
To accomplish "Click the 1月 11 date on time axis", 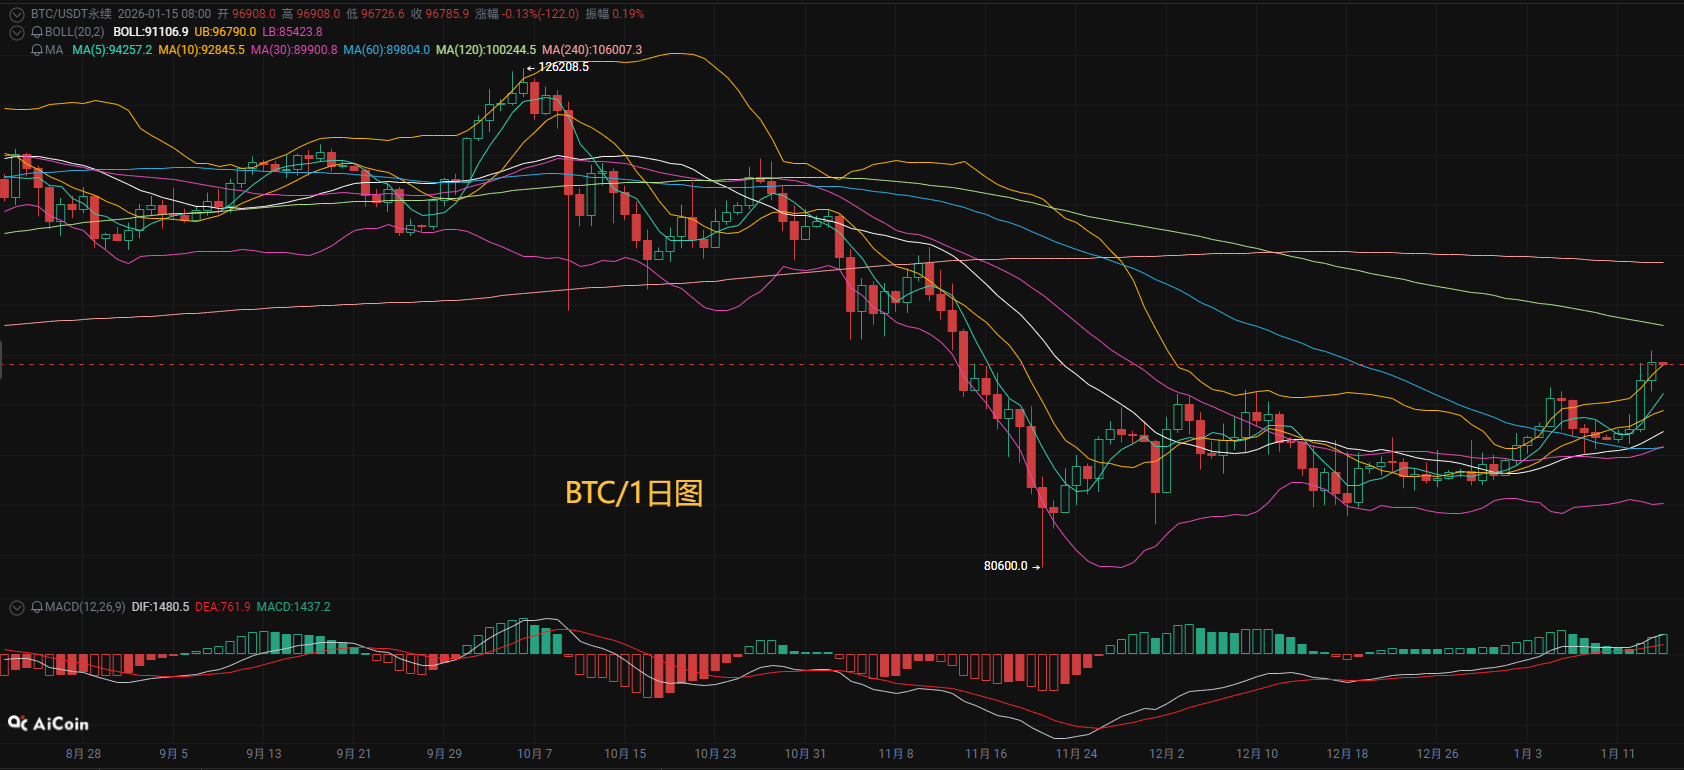I will [1618, 754].
